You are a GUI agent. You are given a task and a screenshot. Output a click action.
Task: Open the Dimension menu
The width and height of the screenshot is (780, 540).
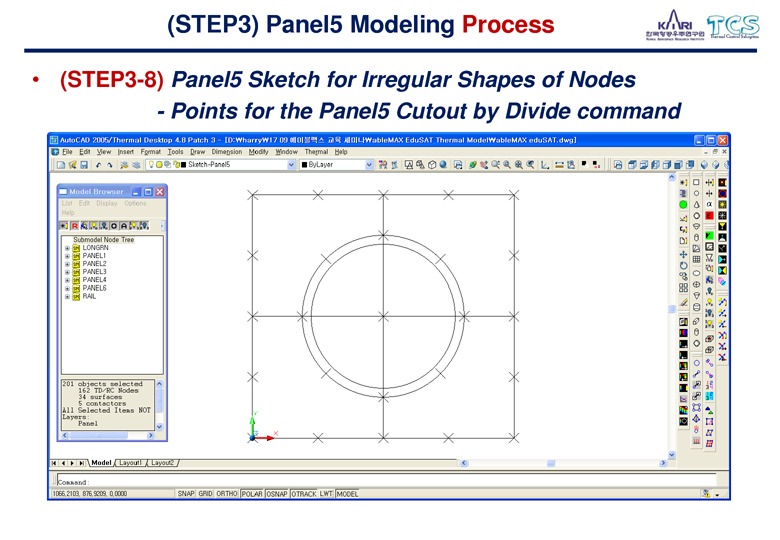(227, 152)
